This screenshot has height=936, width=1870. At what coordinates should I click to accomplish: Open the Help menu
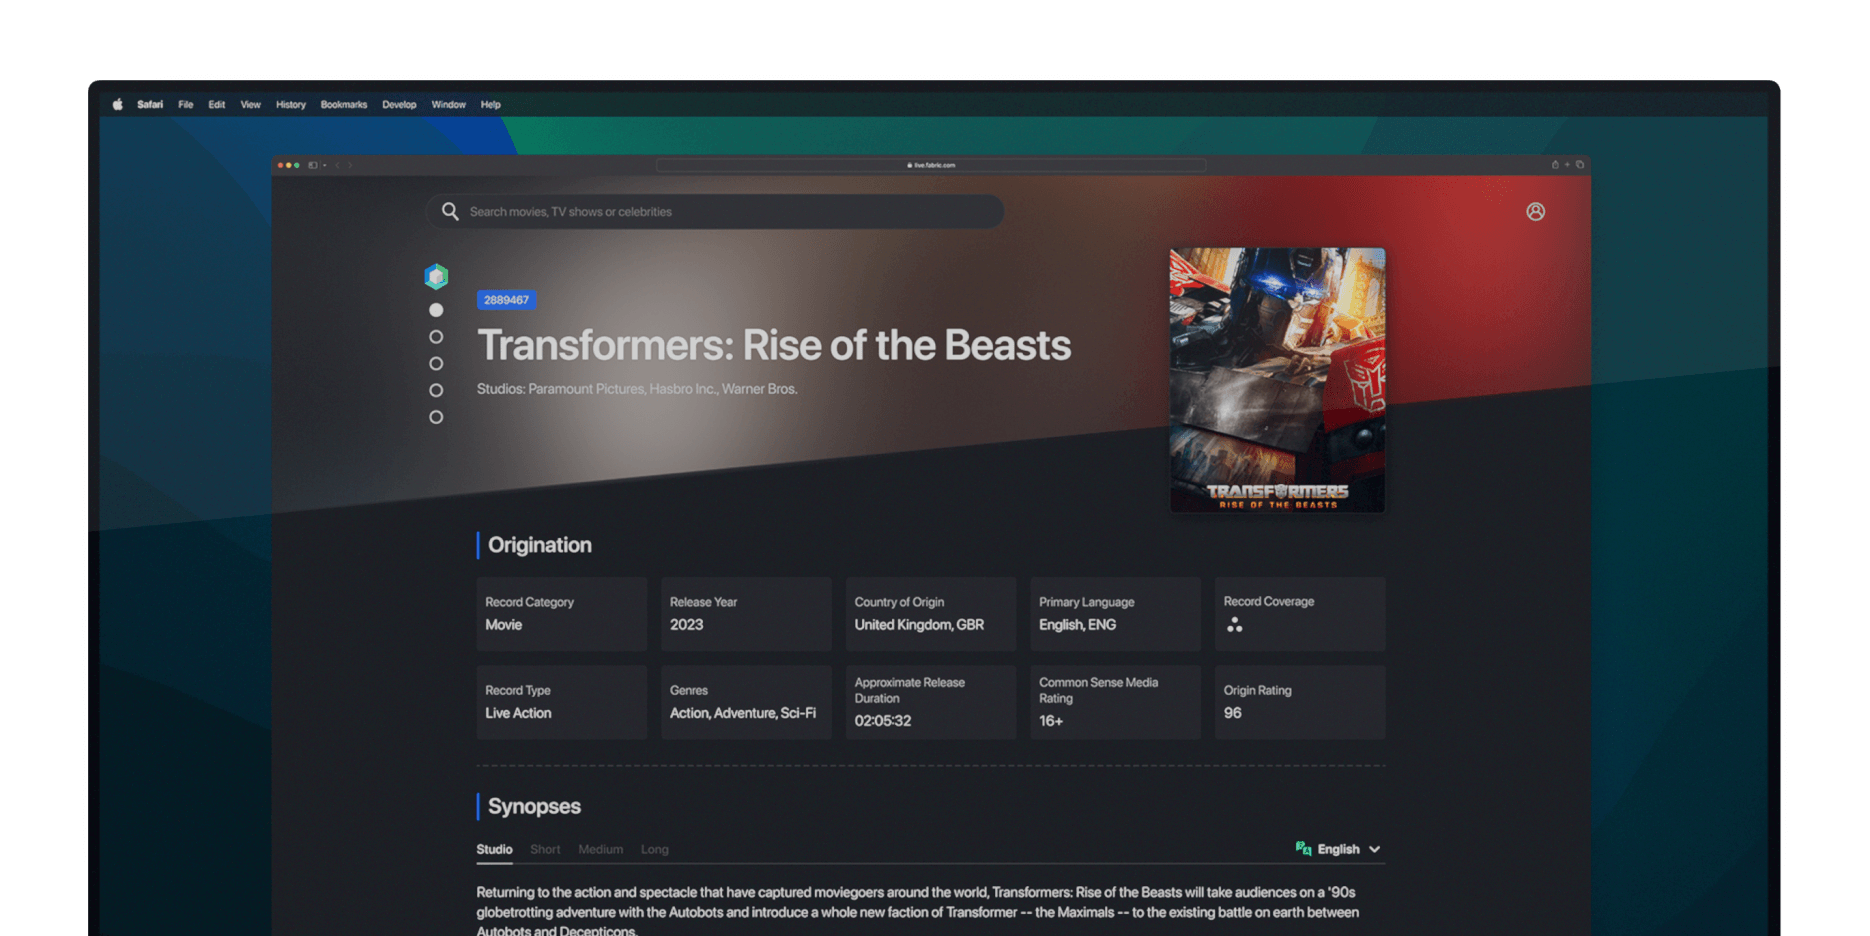click(x=490, y=104)
